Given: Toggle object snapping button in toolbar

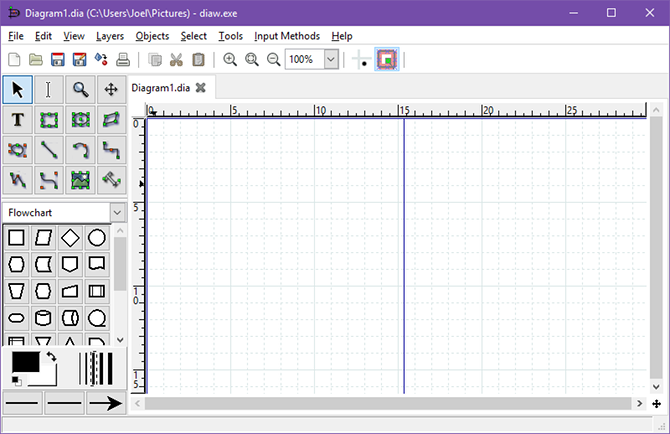Looking at the screenshot, I should (x=387, y=60).
